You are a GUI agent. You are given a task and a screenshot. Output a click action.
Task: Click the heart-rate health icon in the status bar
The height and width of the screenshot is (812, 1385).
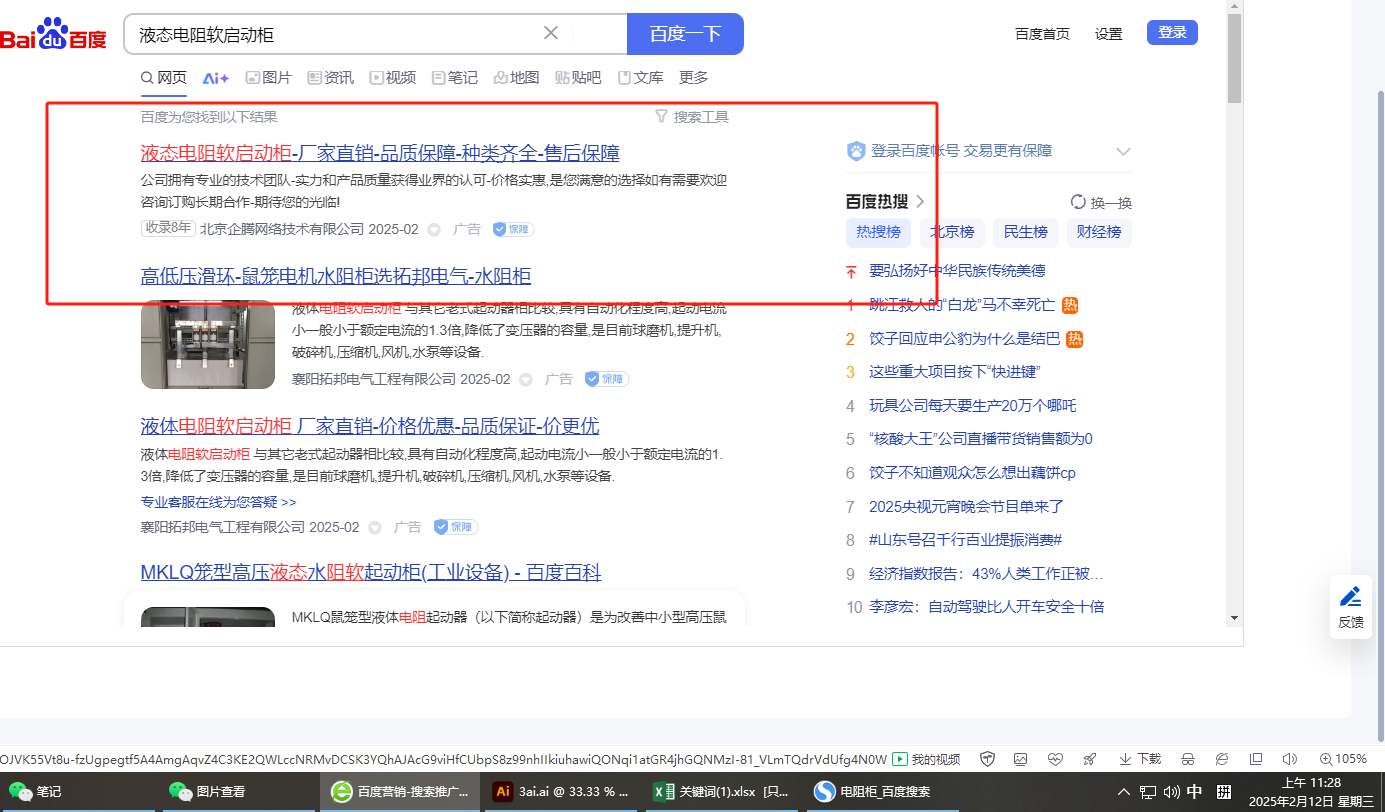click(1056, 759)
